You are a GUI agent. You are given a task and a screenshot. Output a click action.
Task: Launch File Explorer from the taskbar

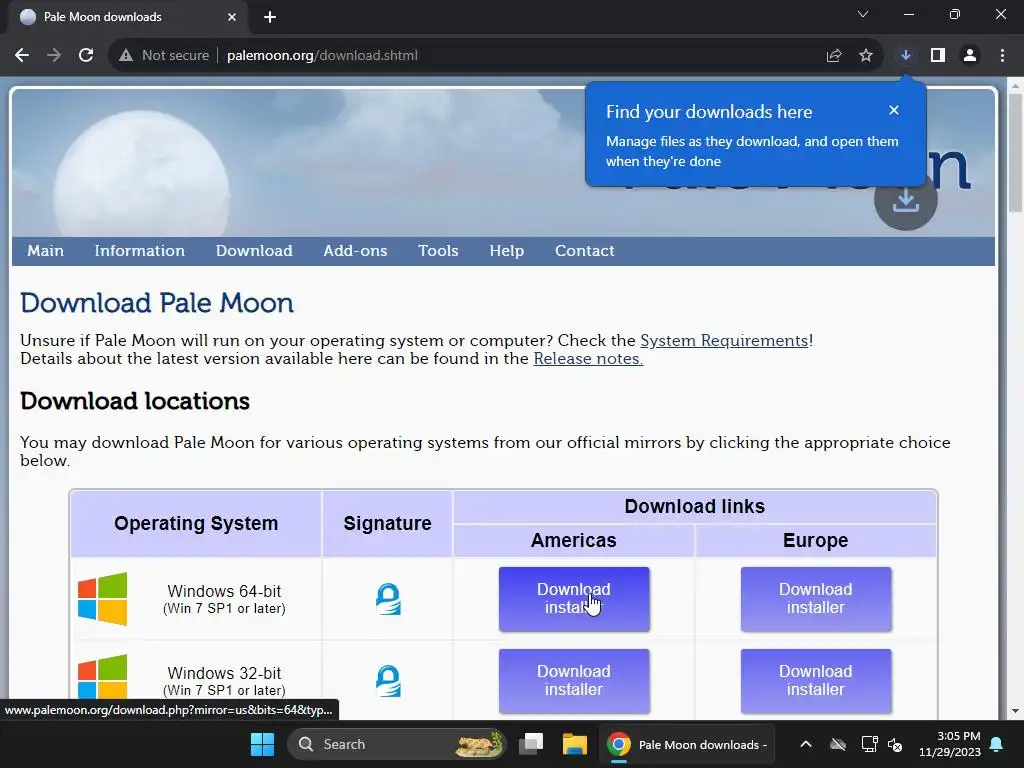click(575, 744)
